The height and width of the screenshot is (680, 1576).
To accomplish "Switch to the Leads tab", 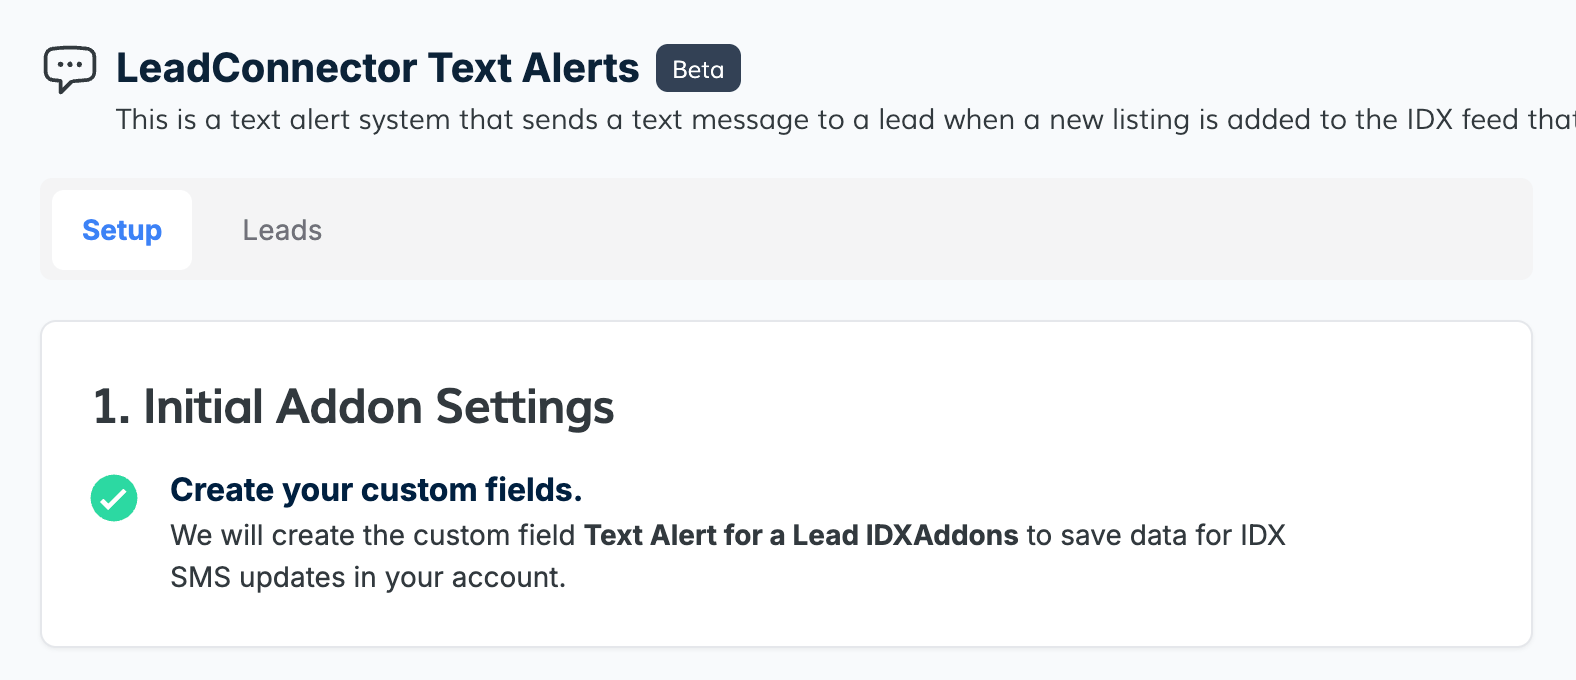I will tap(282, 230).
